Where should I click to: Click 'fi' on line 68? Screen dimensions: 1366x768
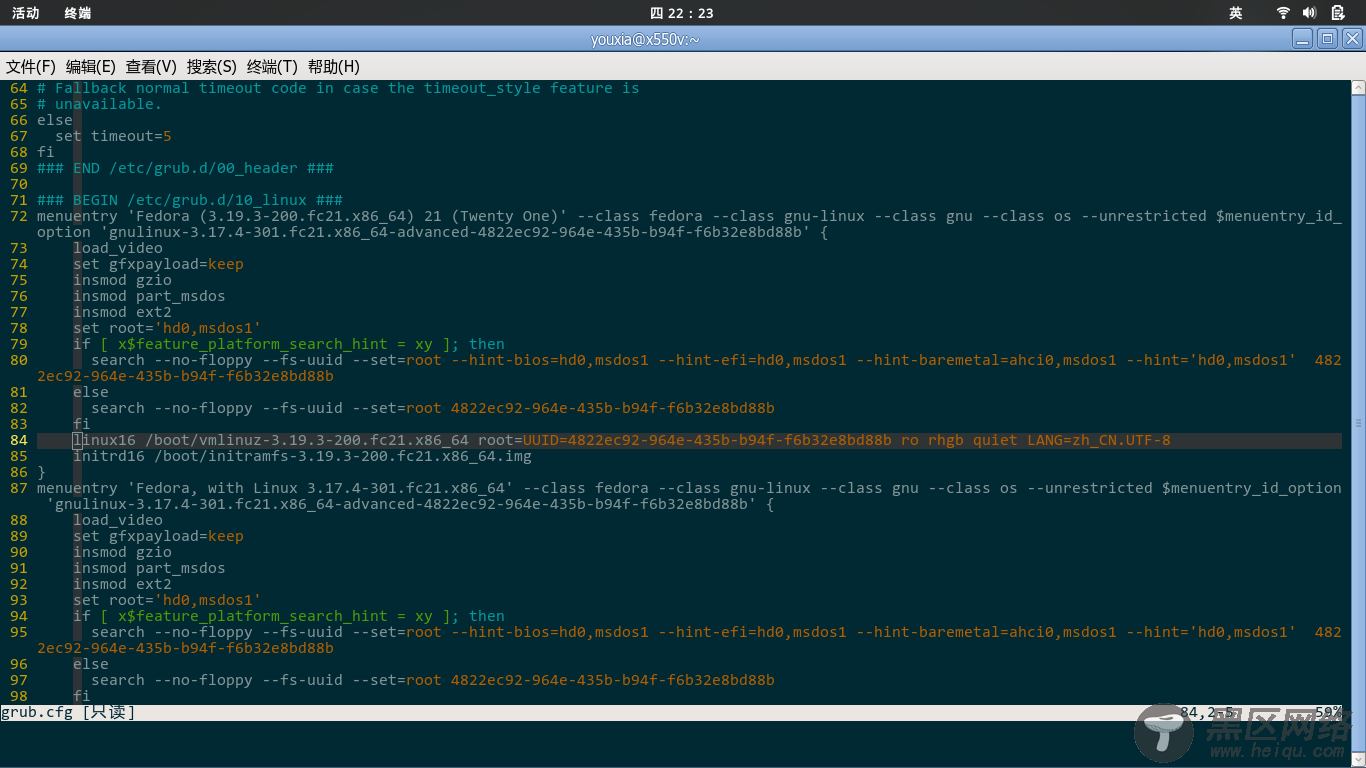click(46, 152)
